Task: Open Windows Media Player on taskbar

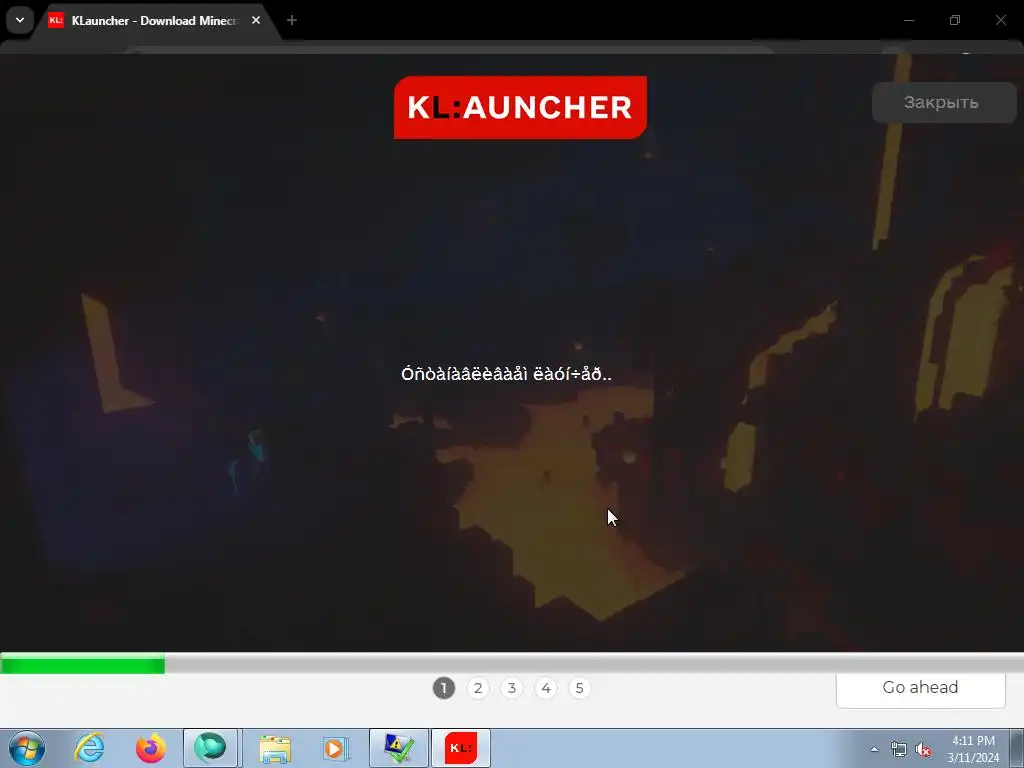Action: [x=336, y=748]
